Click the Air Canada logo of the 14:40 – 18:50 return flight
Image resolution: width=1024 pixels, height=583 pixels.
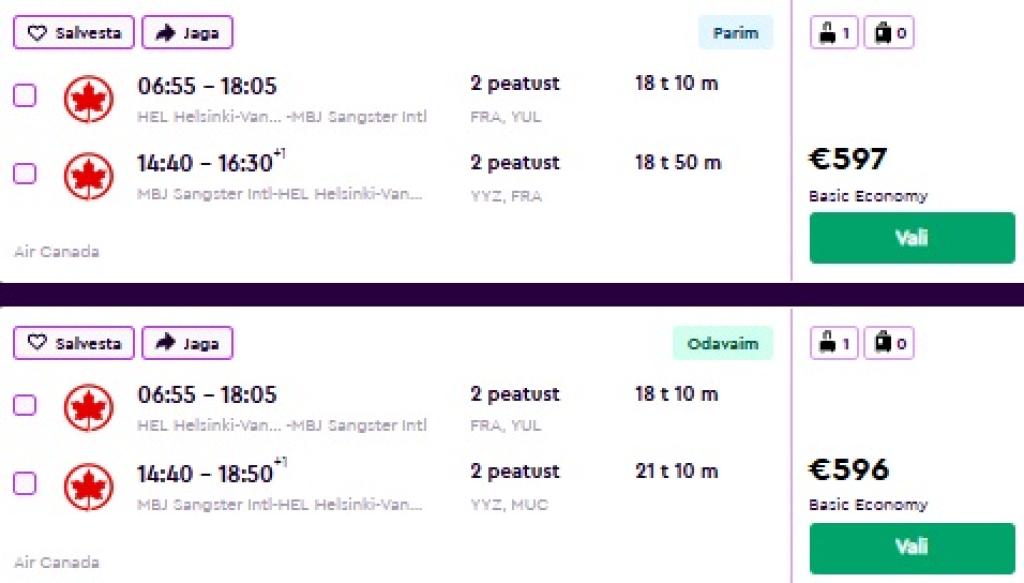point(89,487)
